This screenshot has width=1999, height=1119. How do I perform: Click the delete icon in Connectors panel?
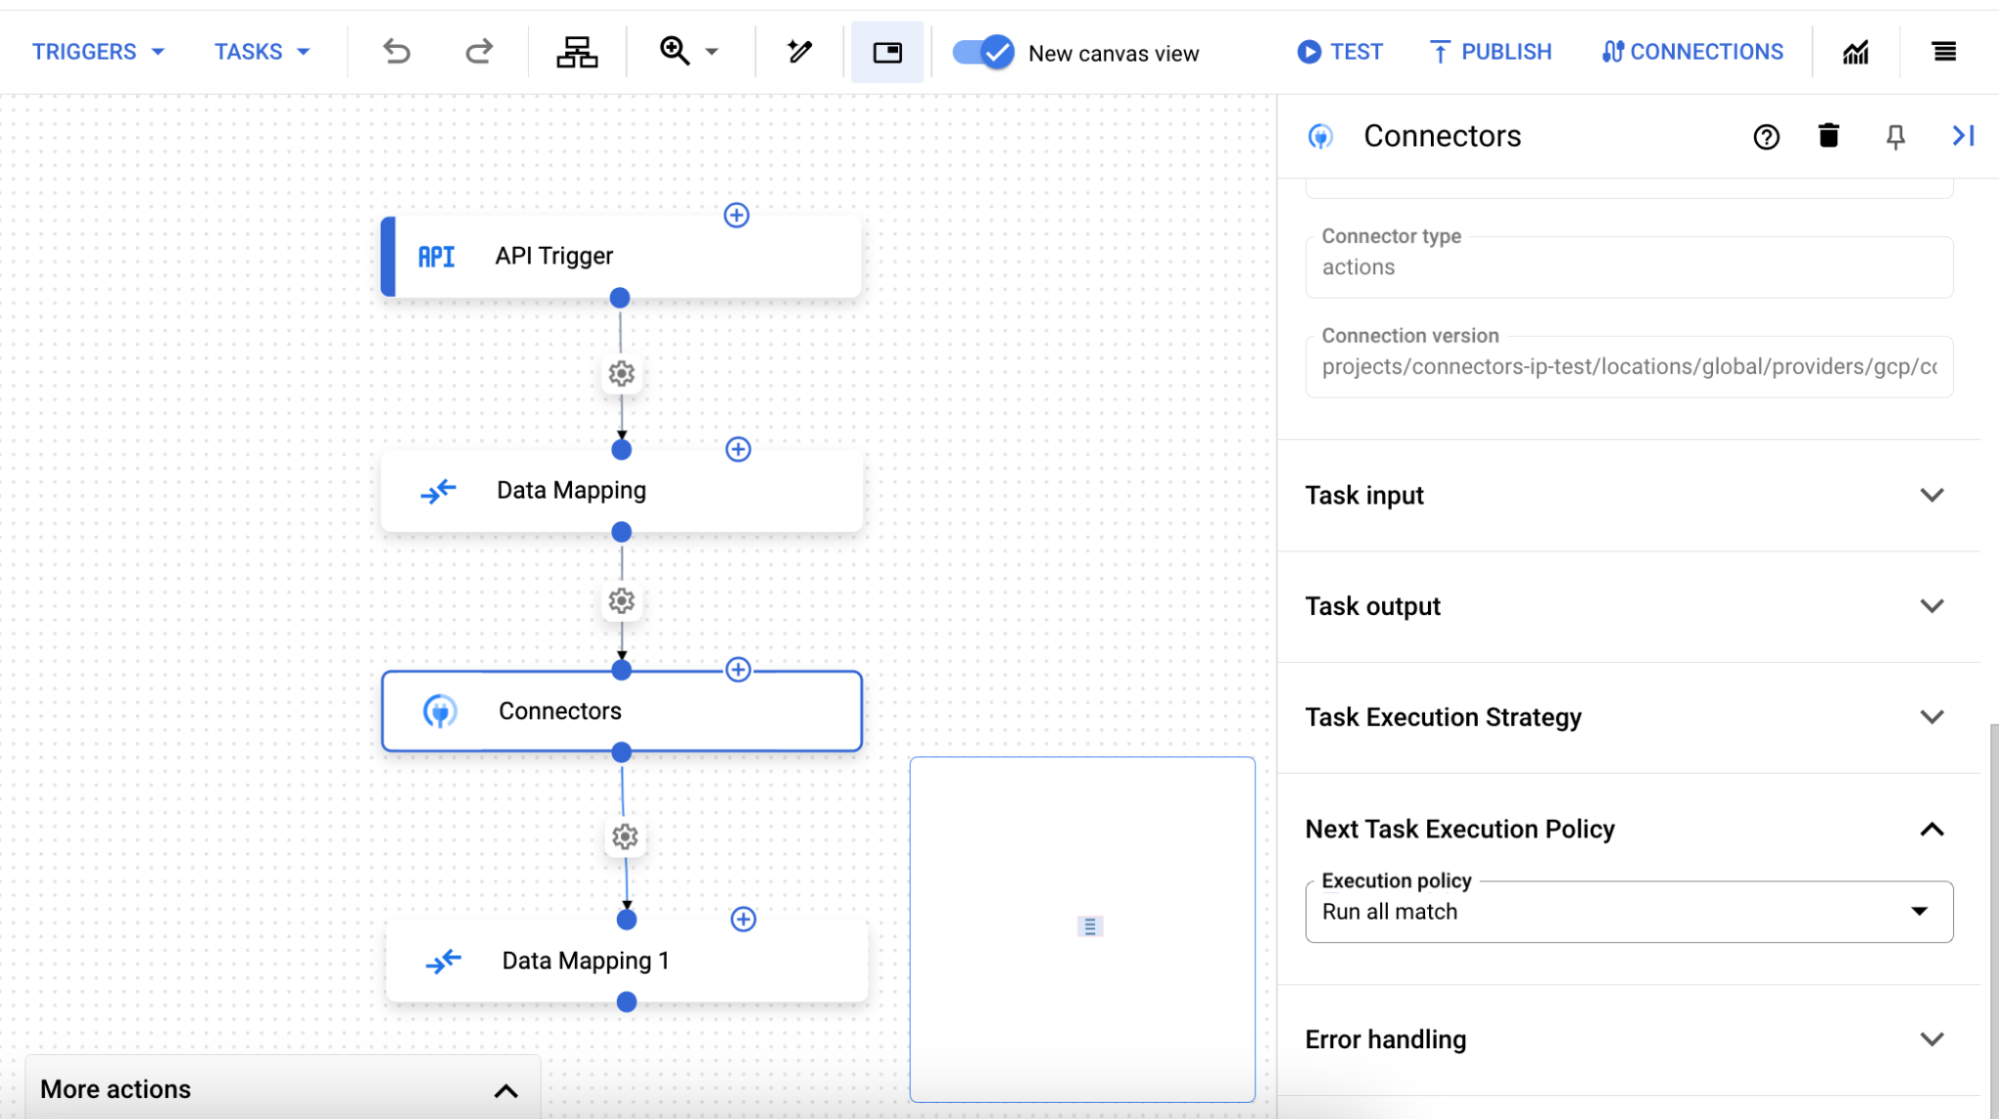click(x=1827, y=135)
